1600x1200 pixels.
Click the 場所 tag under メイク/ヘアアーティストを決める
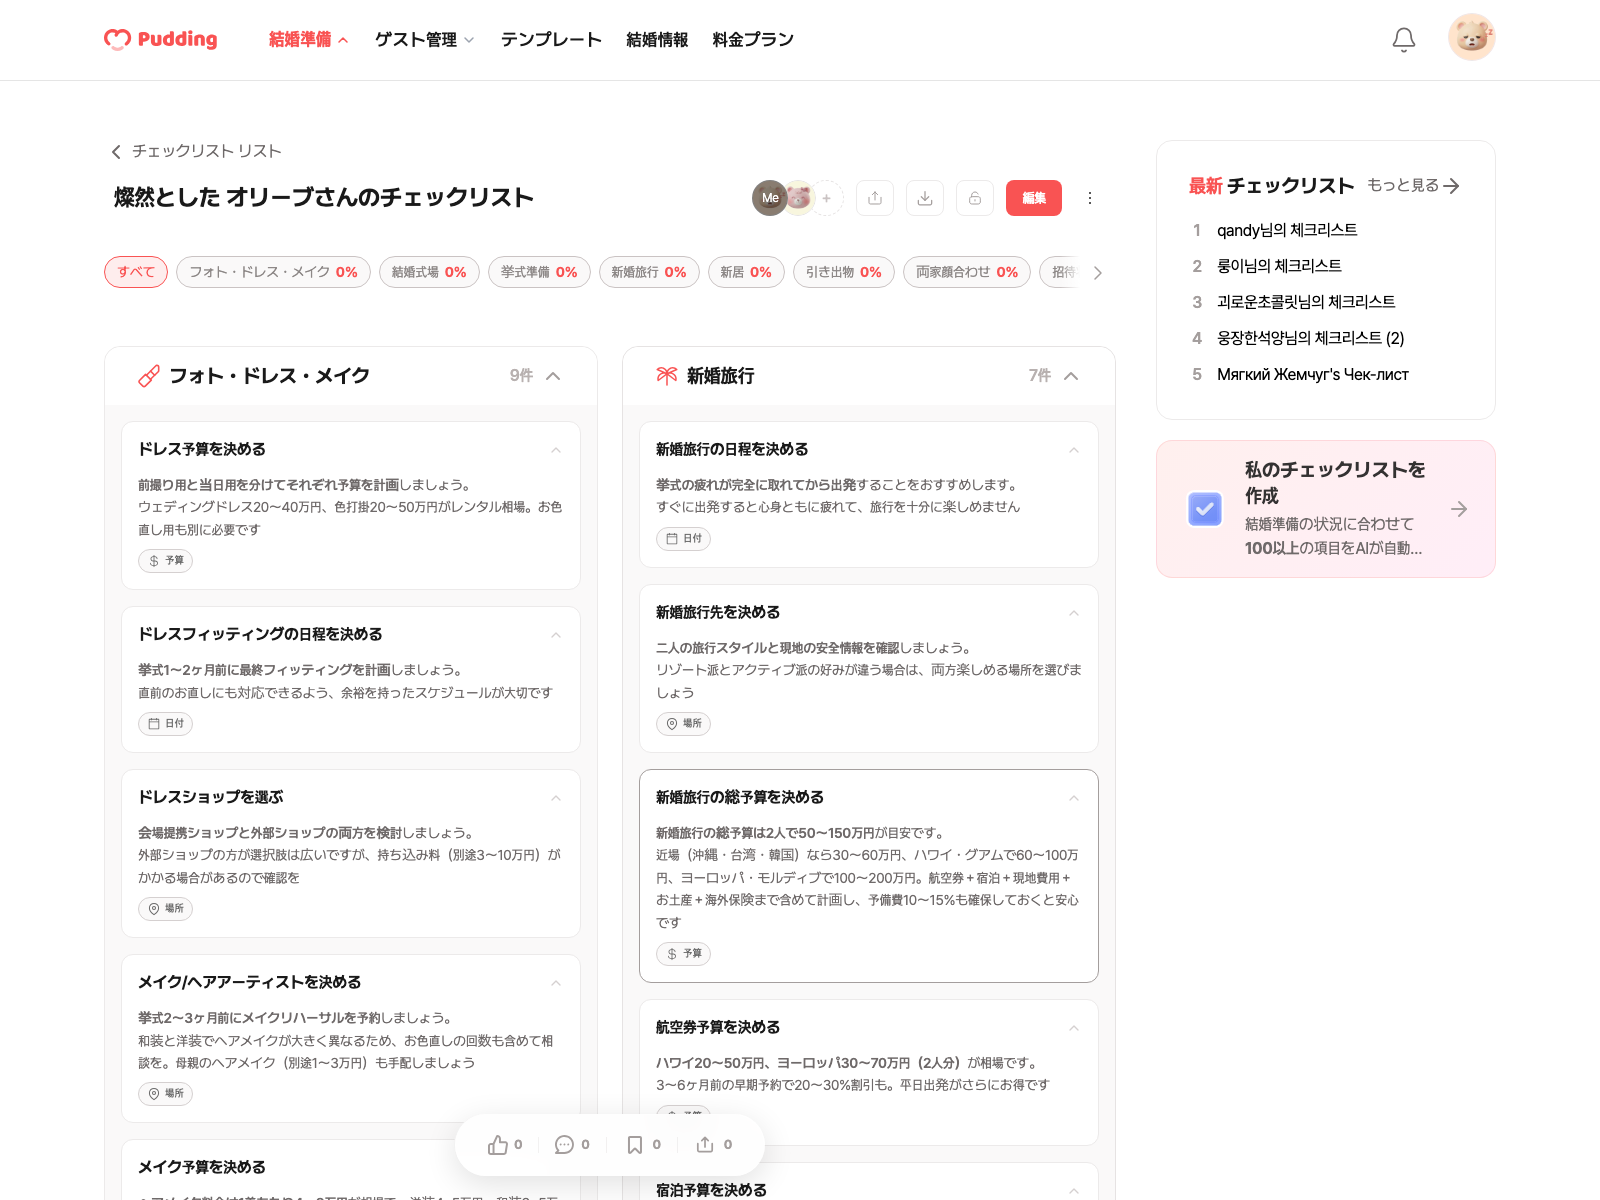(166, 1094)
